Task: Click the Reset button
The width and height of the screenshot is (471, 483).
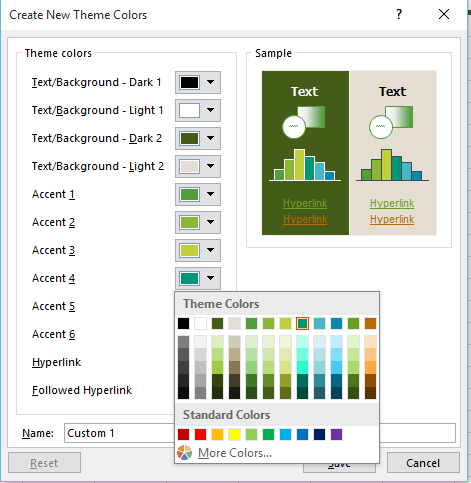Action: point(44,463)
